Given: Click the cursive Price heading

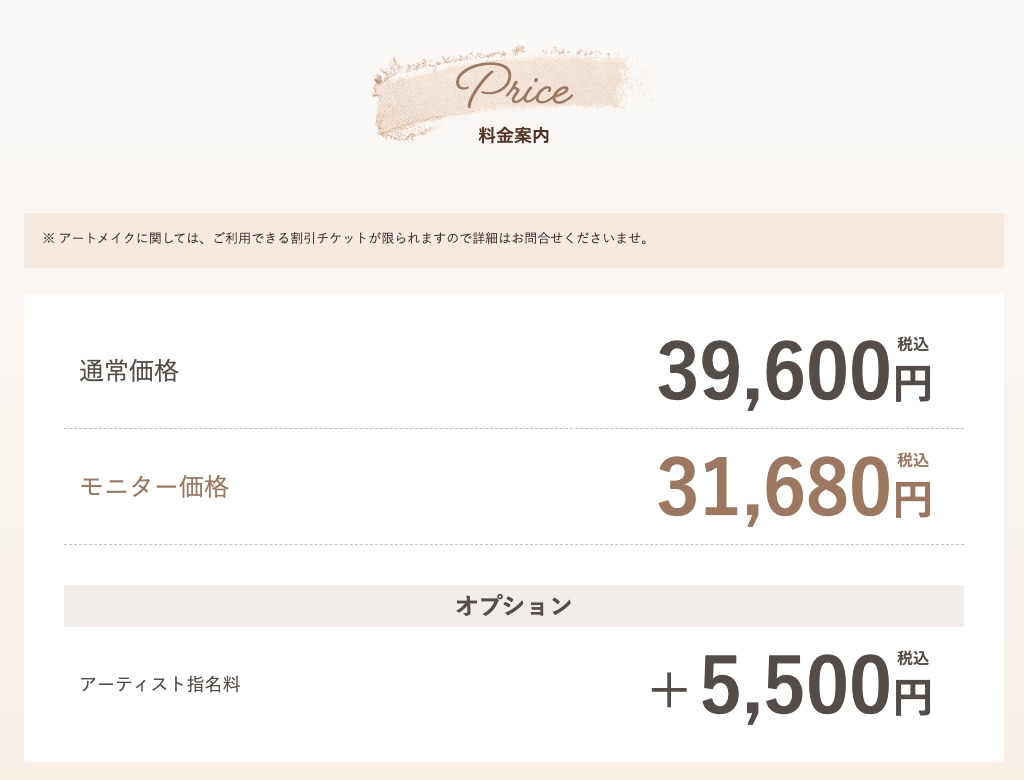Looking at the screenshot, I should (x=515, y=86).
